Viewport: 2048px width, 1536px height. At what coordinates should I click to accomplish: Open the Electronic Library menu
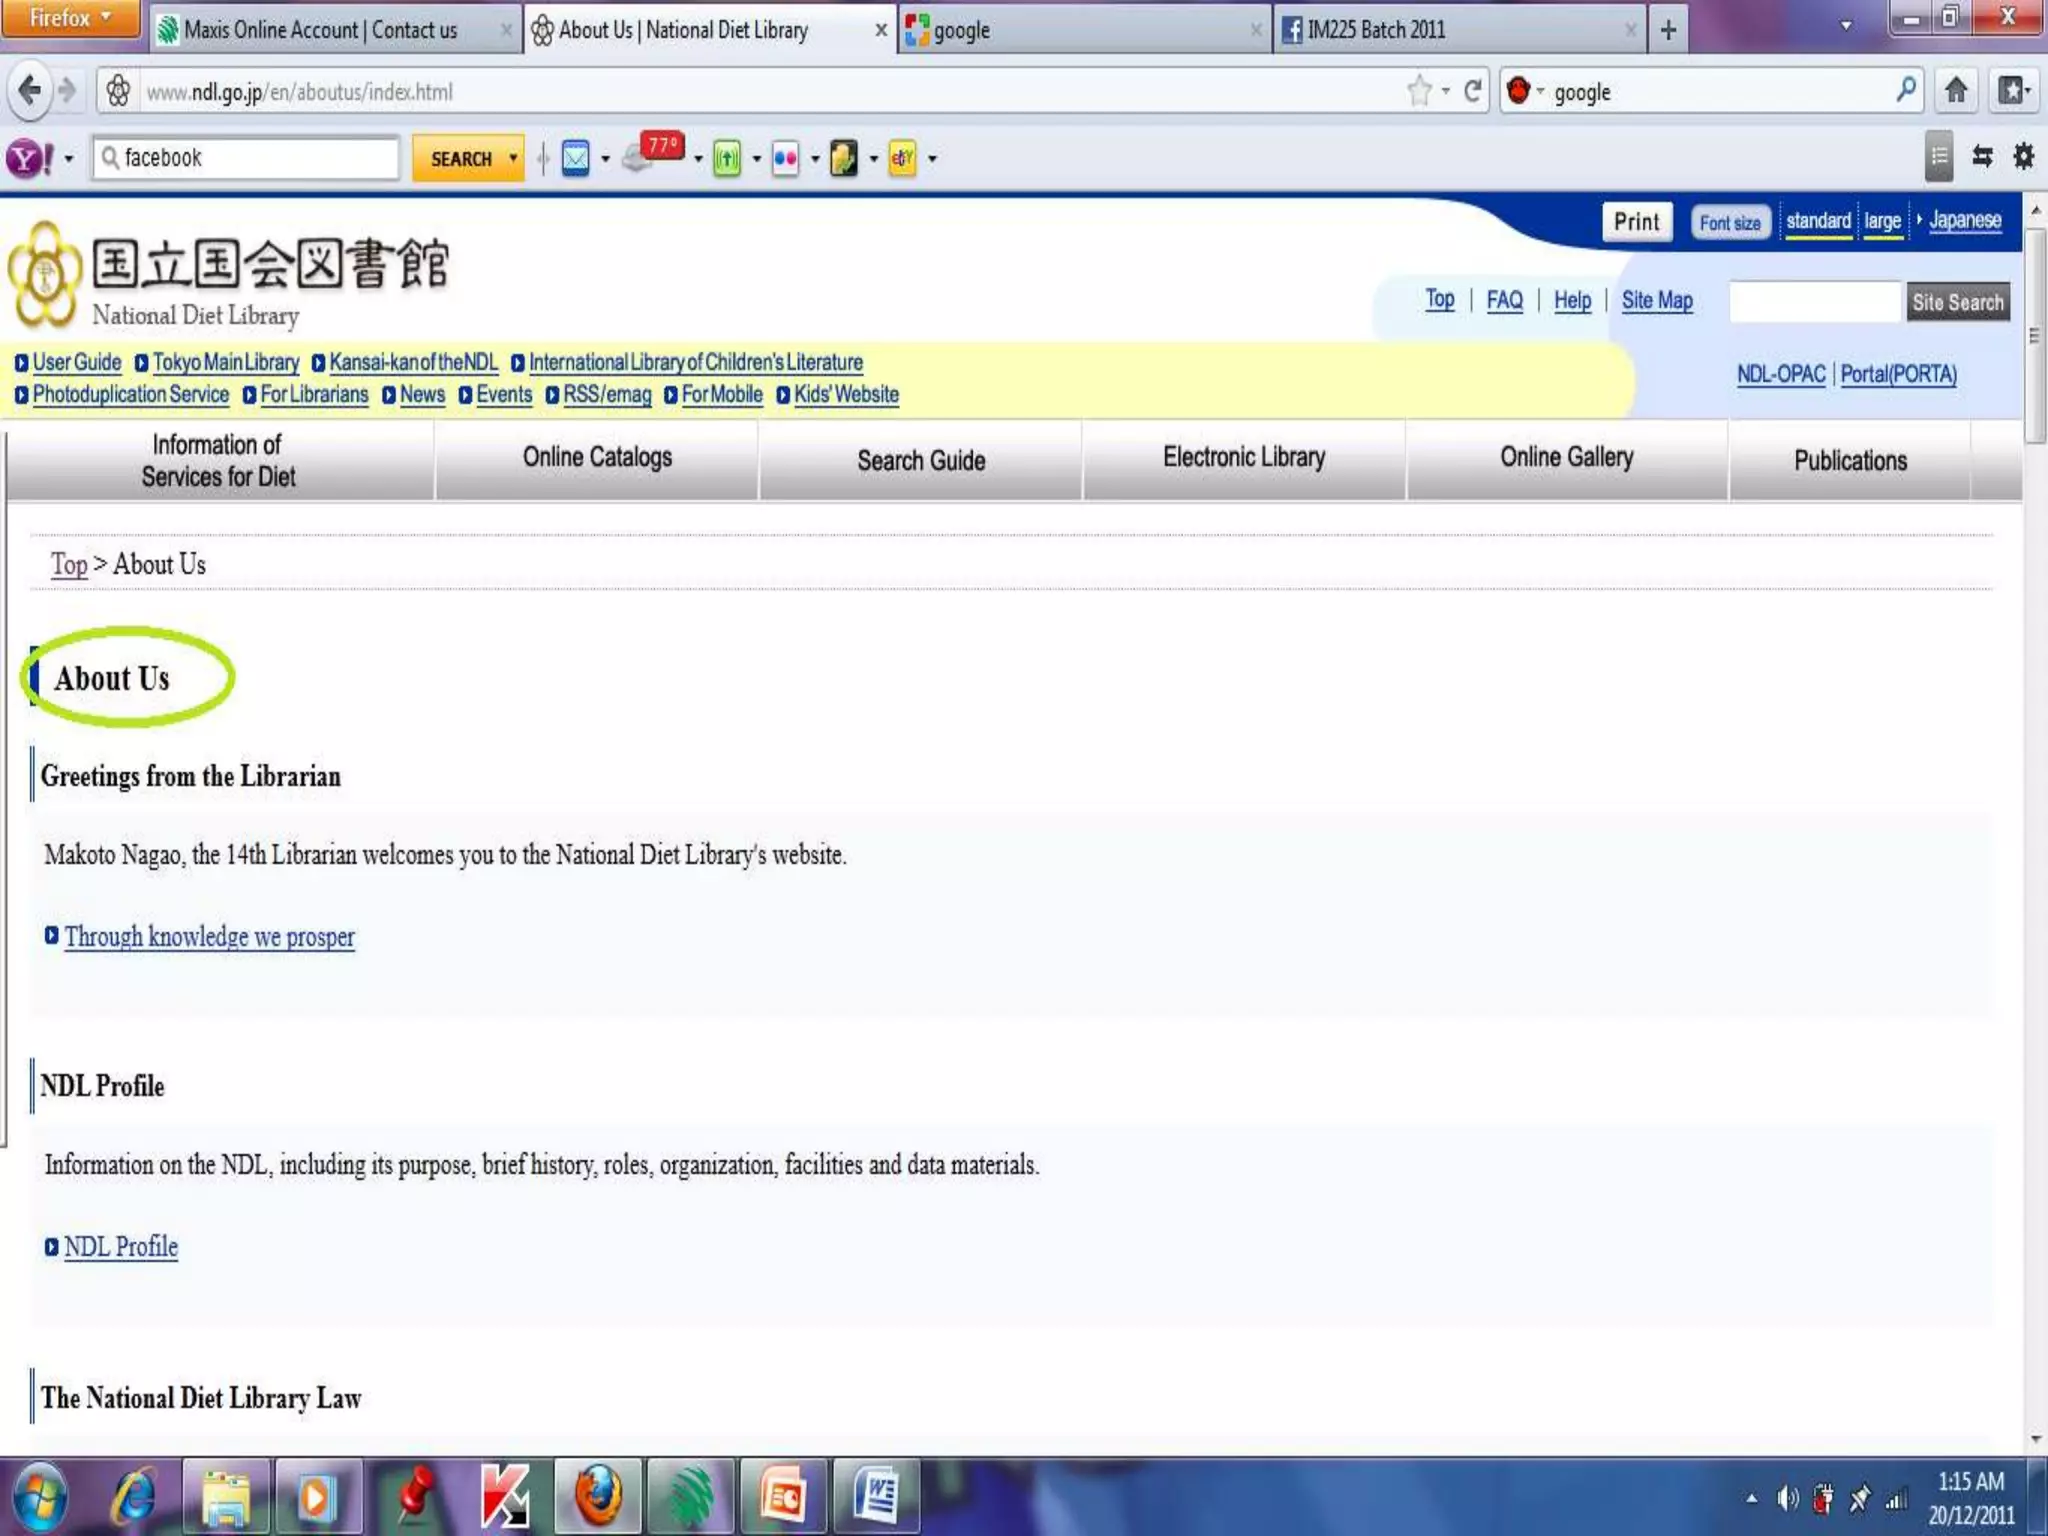click(1243, 459)
